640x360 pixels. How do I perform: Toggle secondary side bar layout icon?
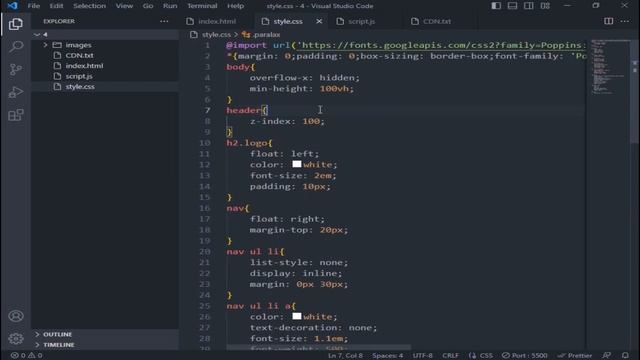coord(529,6)
